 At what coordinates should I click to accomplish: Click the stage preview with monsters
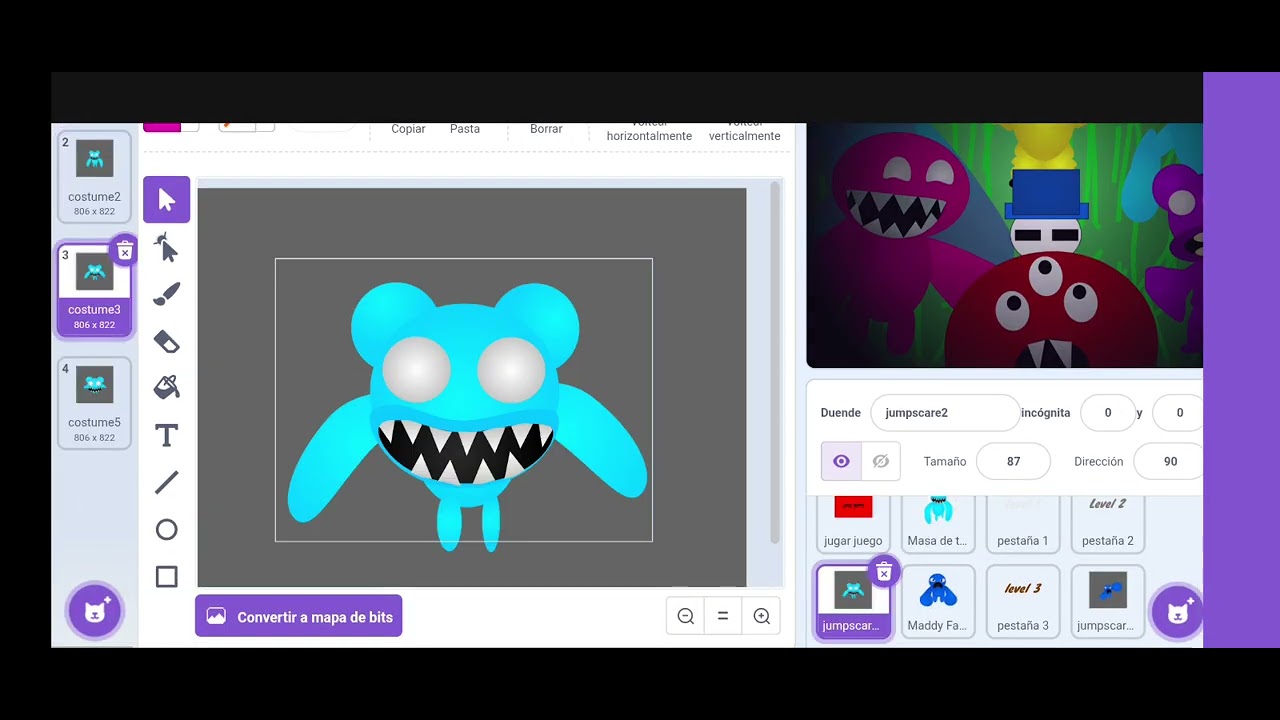coord(1004,246)
